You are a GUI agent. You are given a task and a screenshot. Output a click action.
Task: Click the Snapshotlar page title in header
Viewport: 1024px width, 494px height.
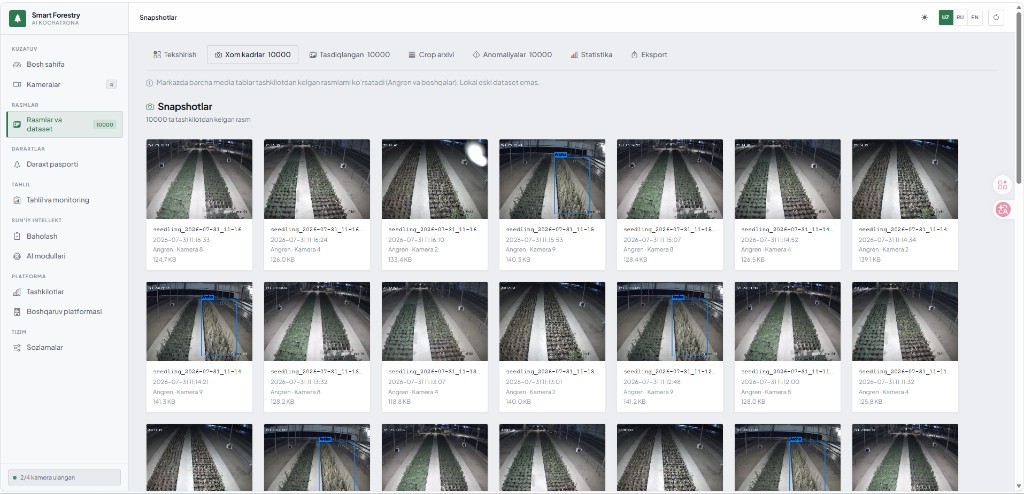click(x=158, y=18)
